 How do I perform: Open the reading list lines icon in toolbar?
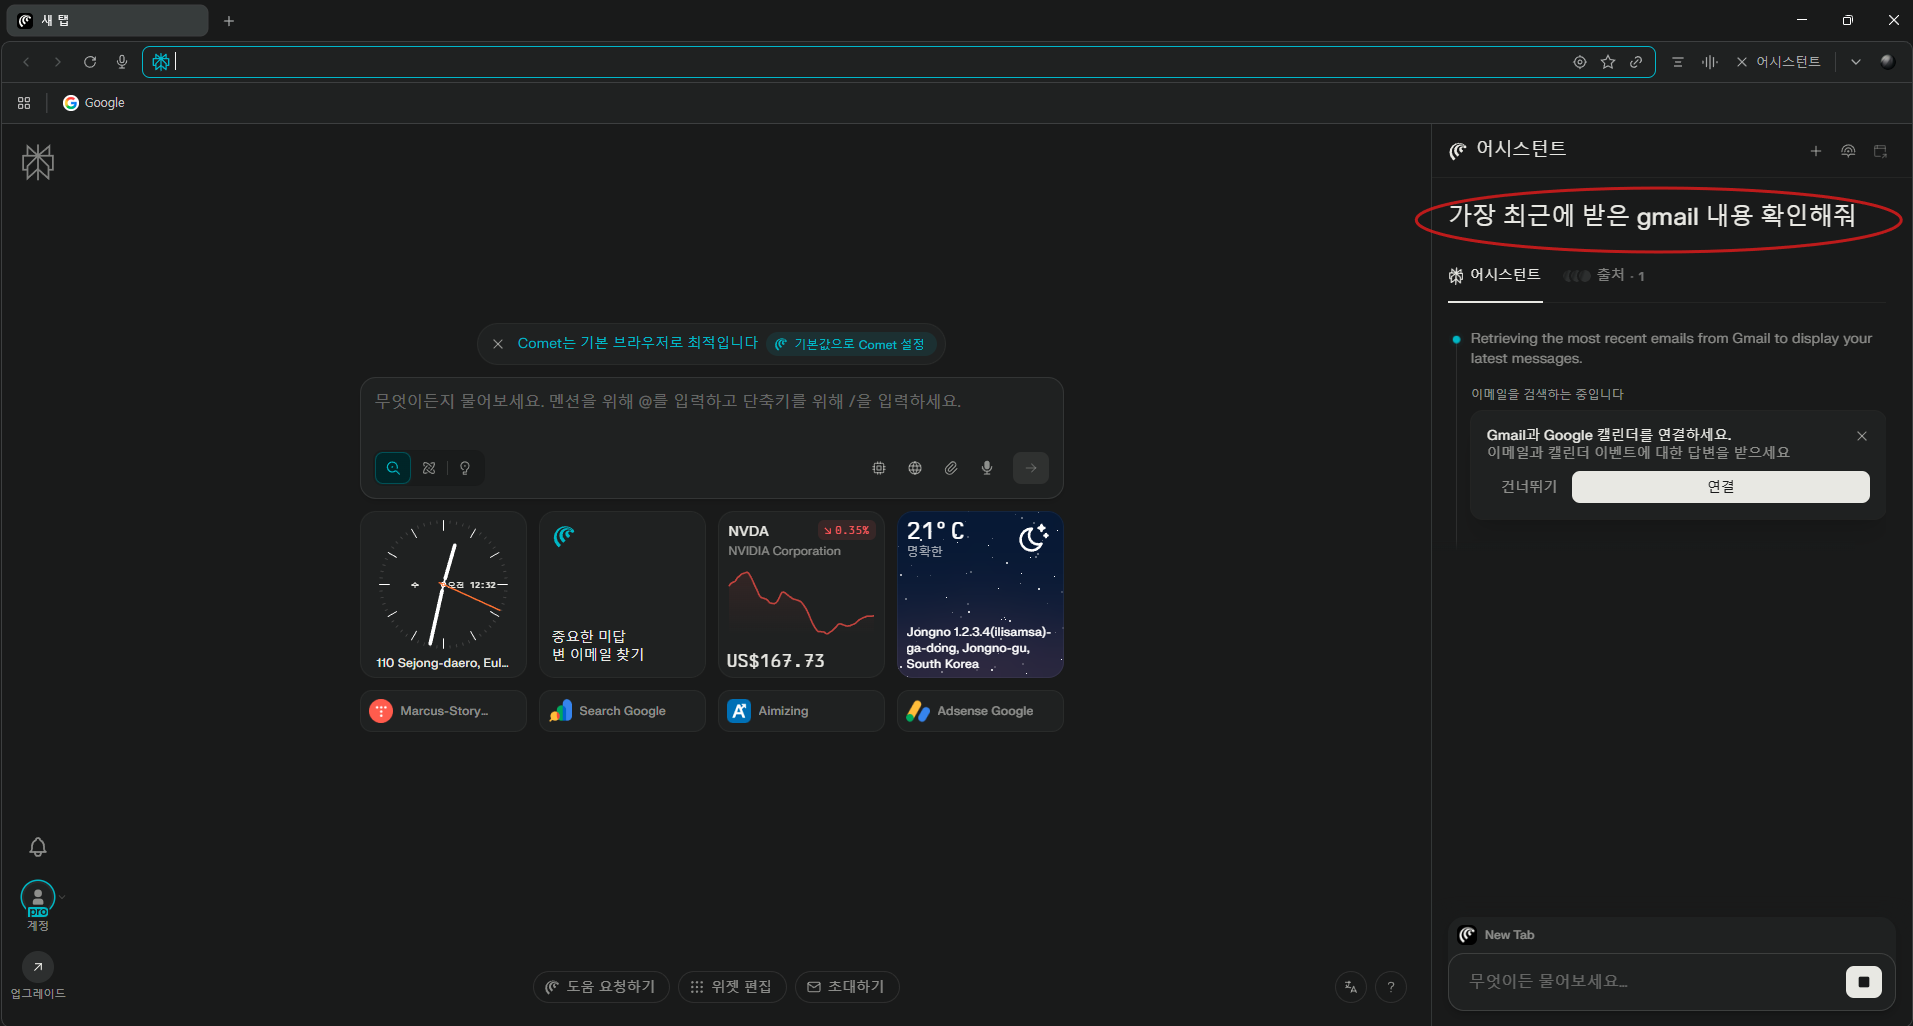(x=1678, y=62)
